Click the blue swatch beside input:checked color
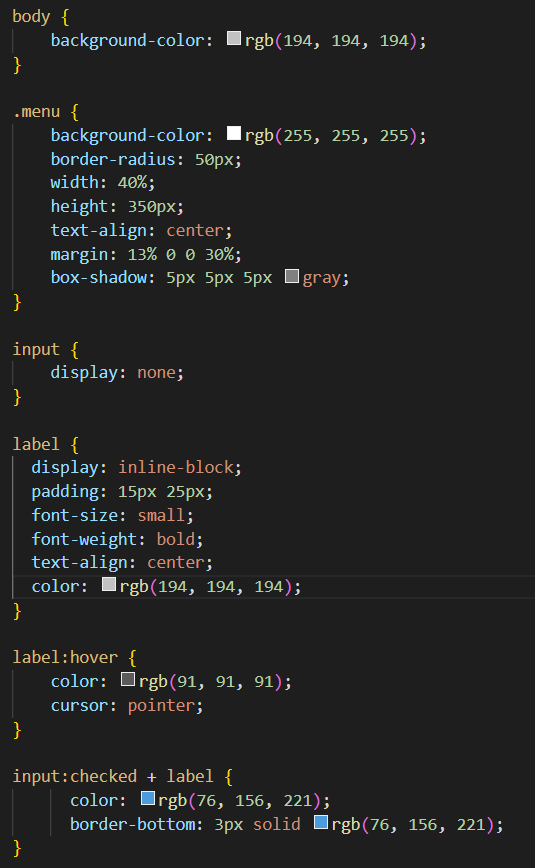The height and width of the screenshot is (868, 535). pos(148,798)
